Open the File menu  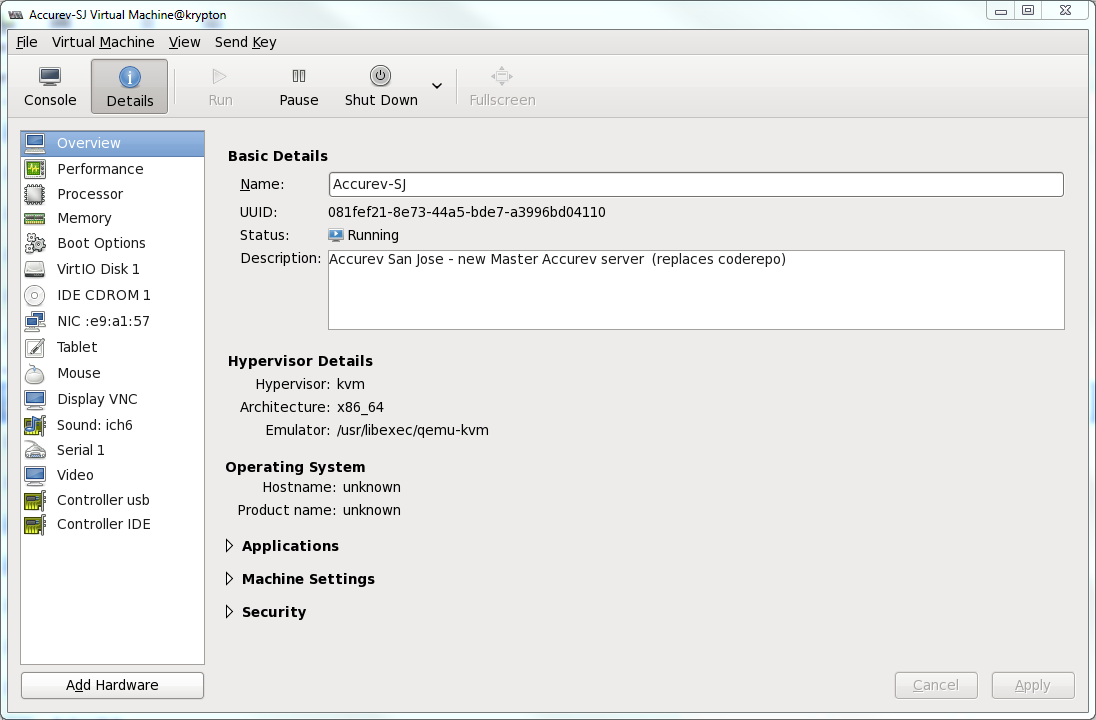click(x=27, y=42)
